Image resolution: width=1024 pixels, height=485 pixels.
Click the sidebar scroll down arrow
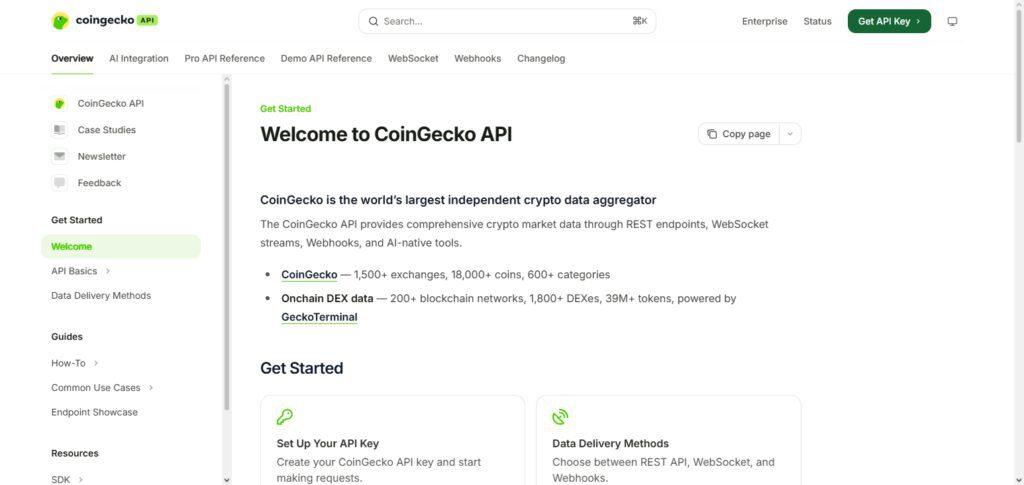pyautogui.click(x=227, y=480)
